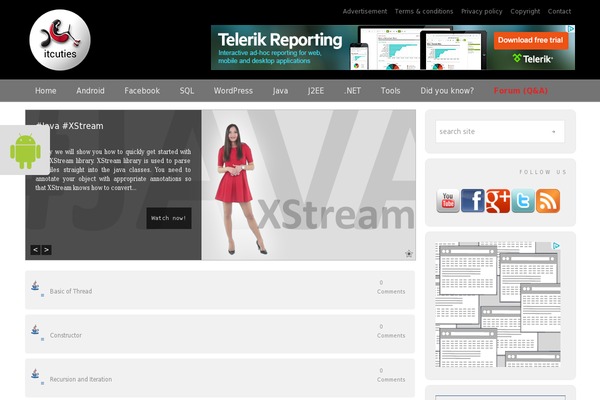Open the Facebook menu item
This screenshot has height=400, width=600.
click(142, 91)
